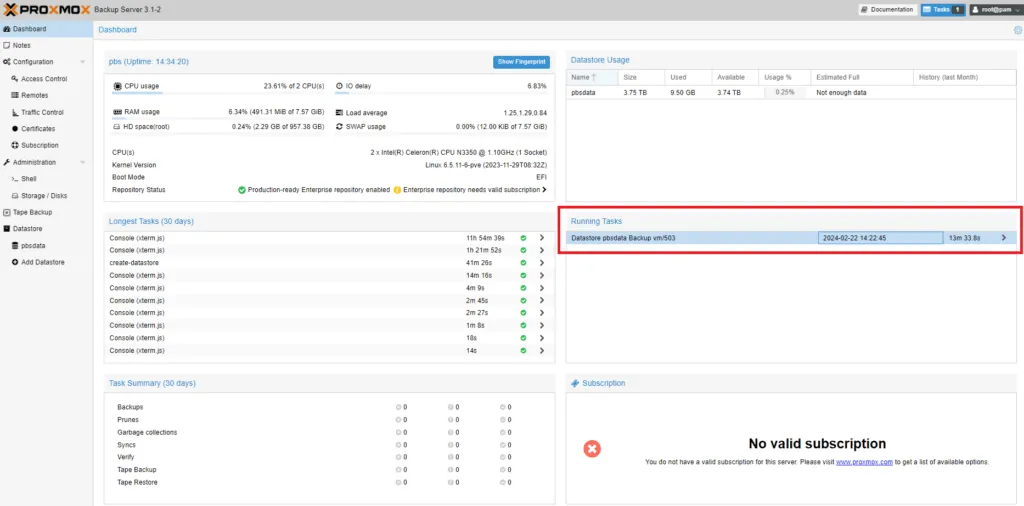The width and height of the screenshot is (1024, 506).
Task: Click the Show Fingerprint button
Action: coord(521,62)
